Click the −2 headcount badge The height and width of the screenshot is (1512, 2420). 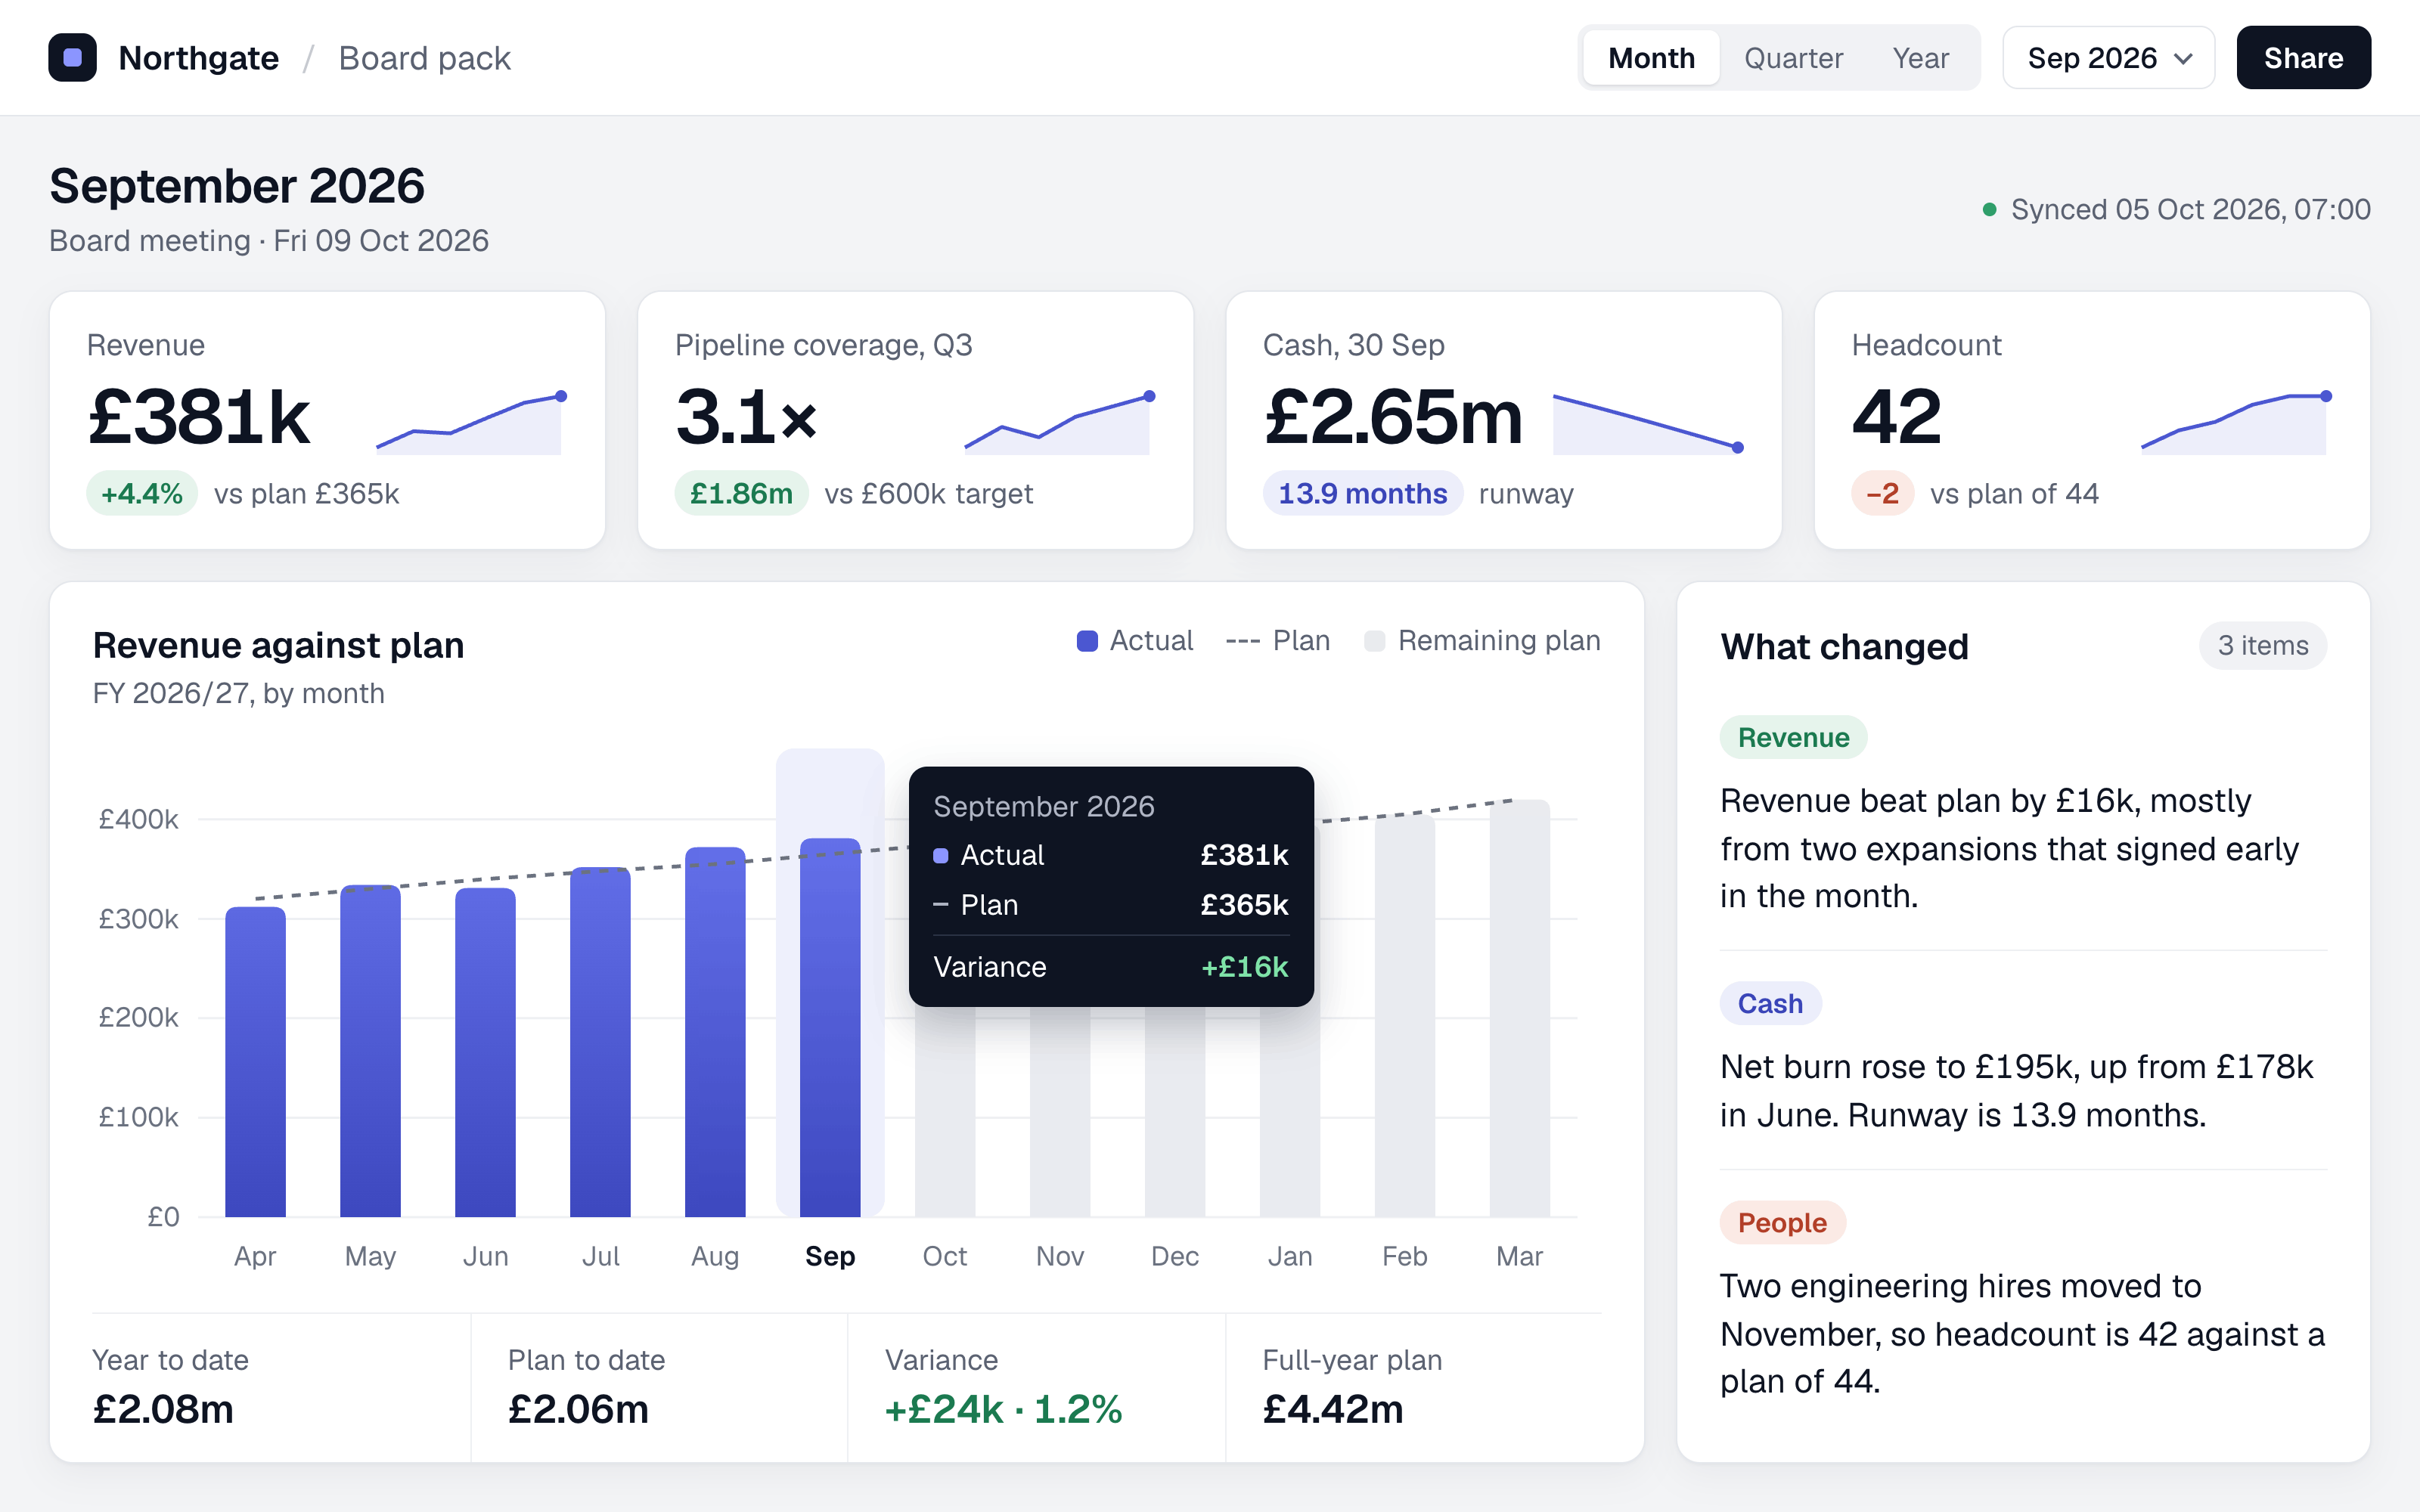[1882, 493]
